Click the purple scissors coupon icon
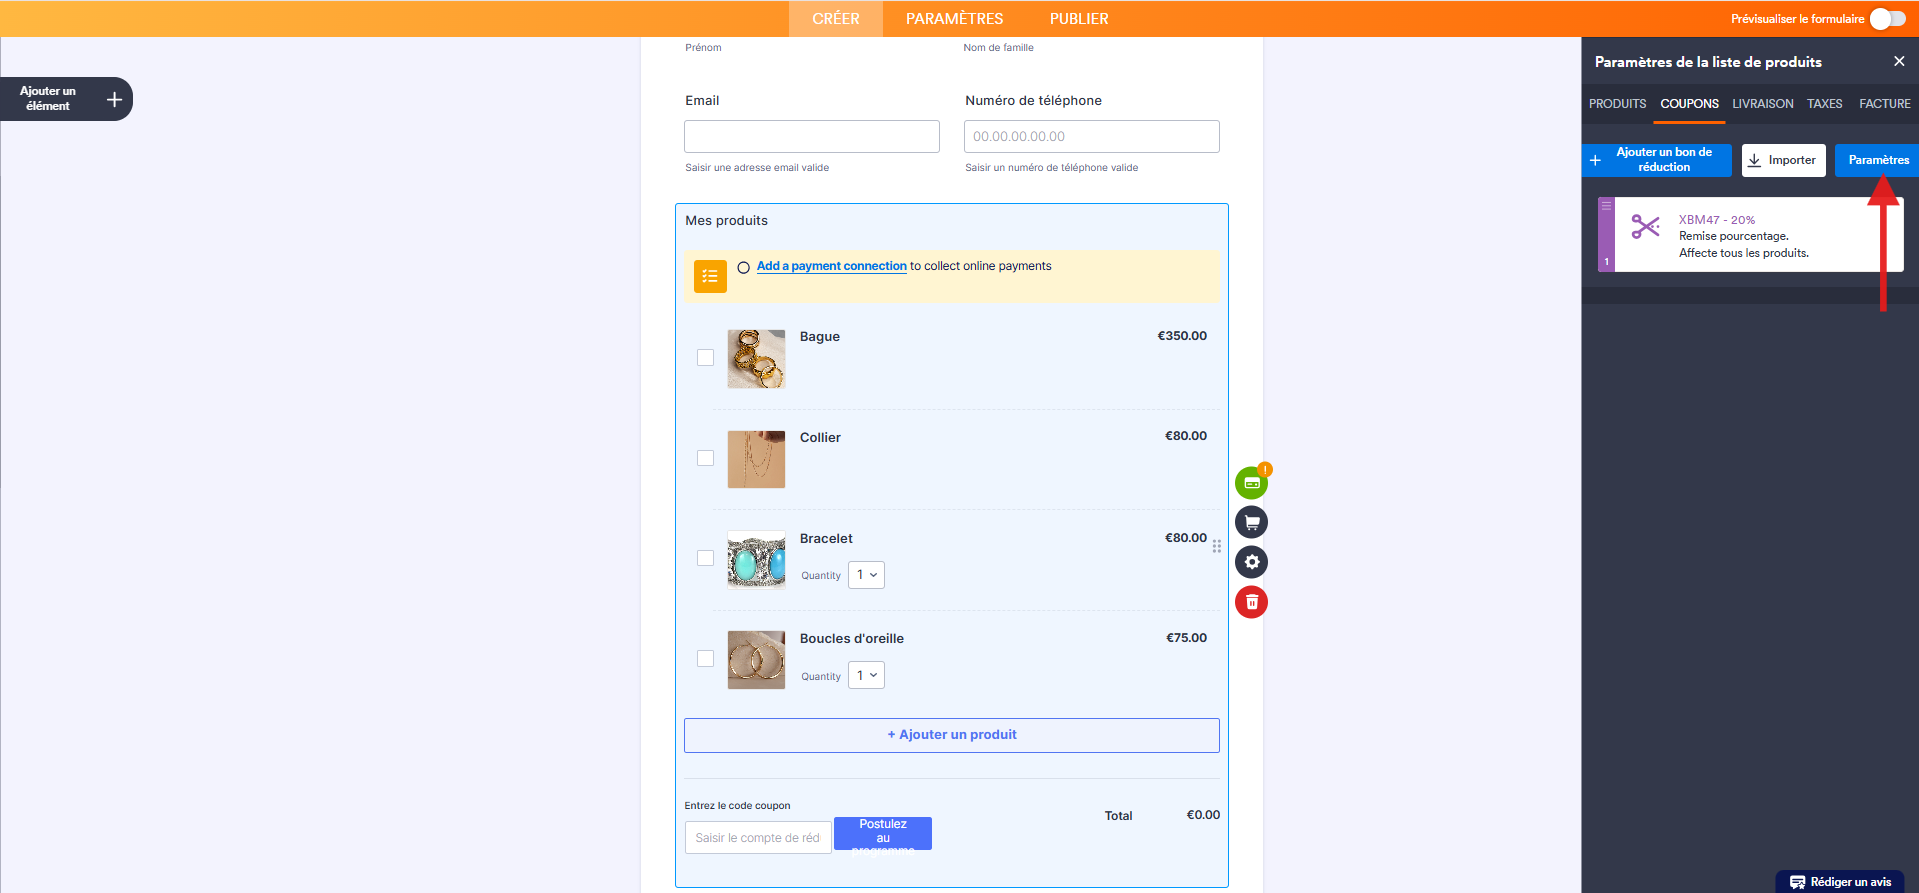The height and width of the screenshot is (893, 1919). [x=1645, y=227]
